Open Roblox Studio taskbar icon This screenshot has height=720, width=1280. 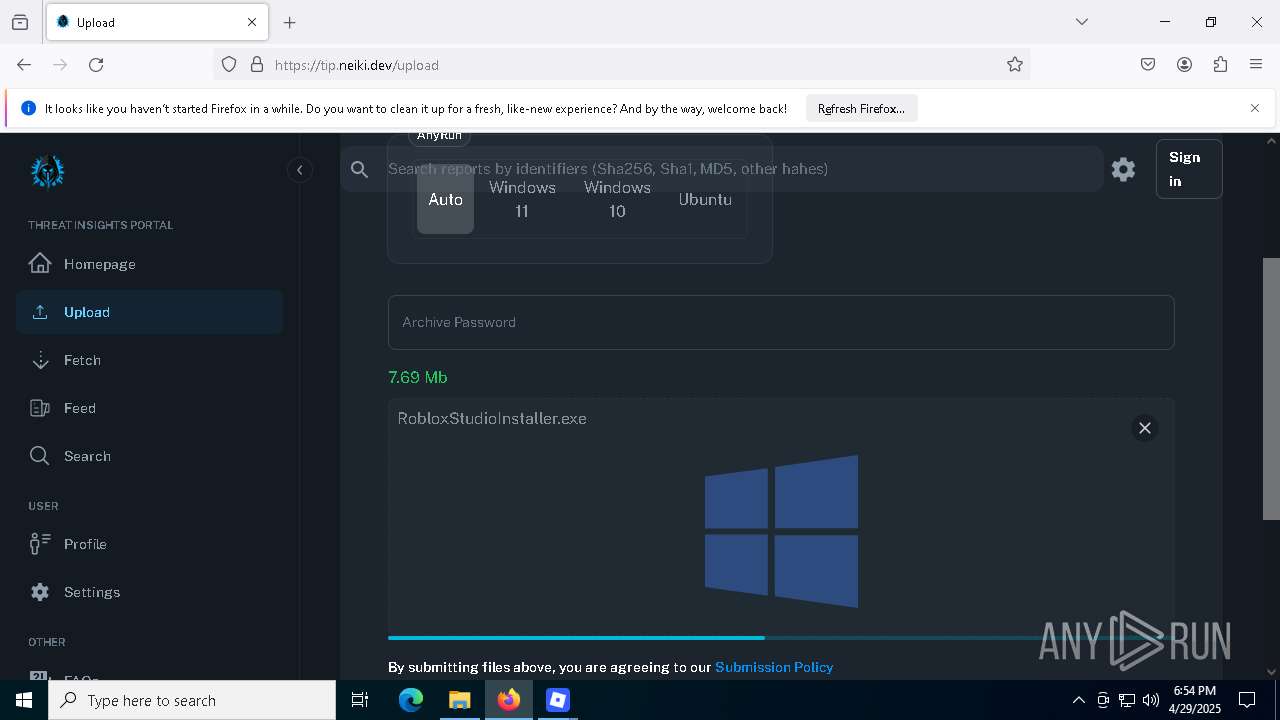[558, 700]
